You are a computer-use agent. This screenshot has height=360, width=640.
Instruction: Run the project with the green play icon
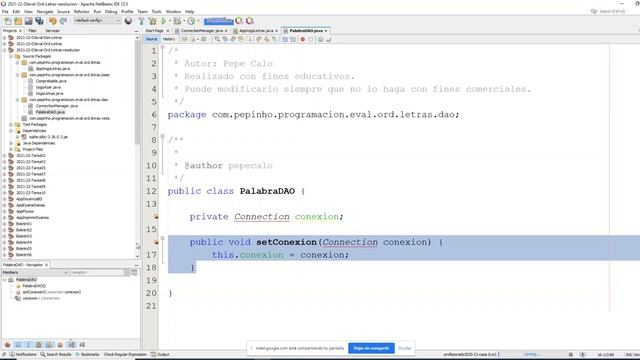(x=164, y=21)
